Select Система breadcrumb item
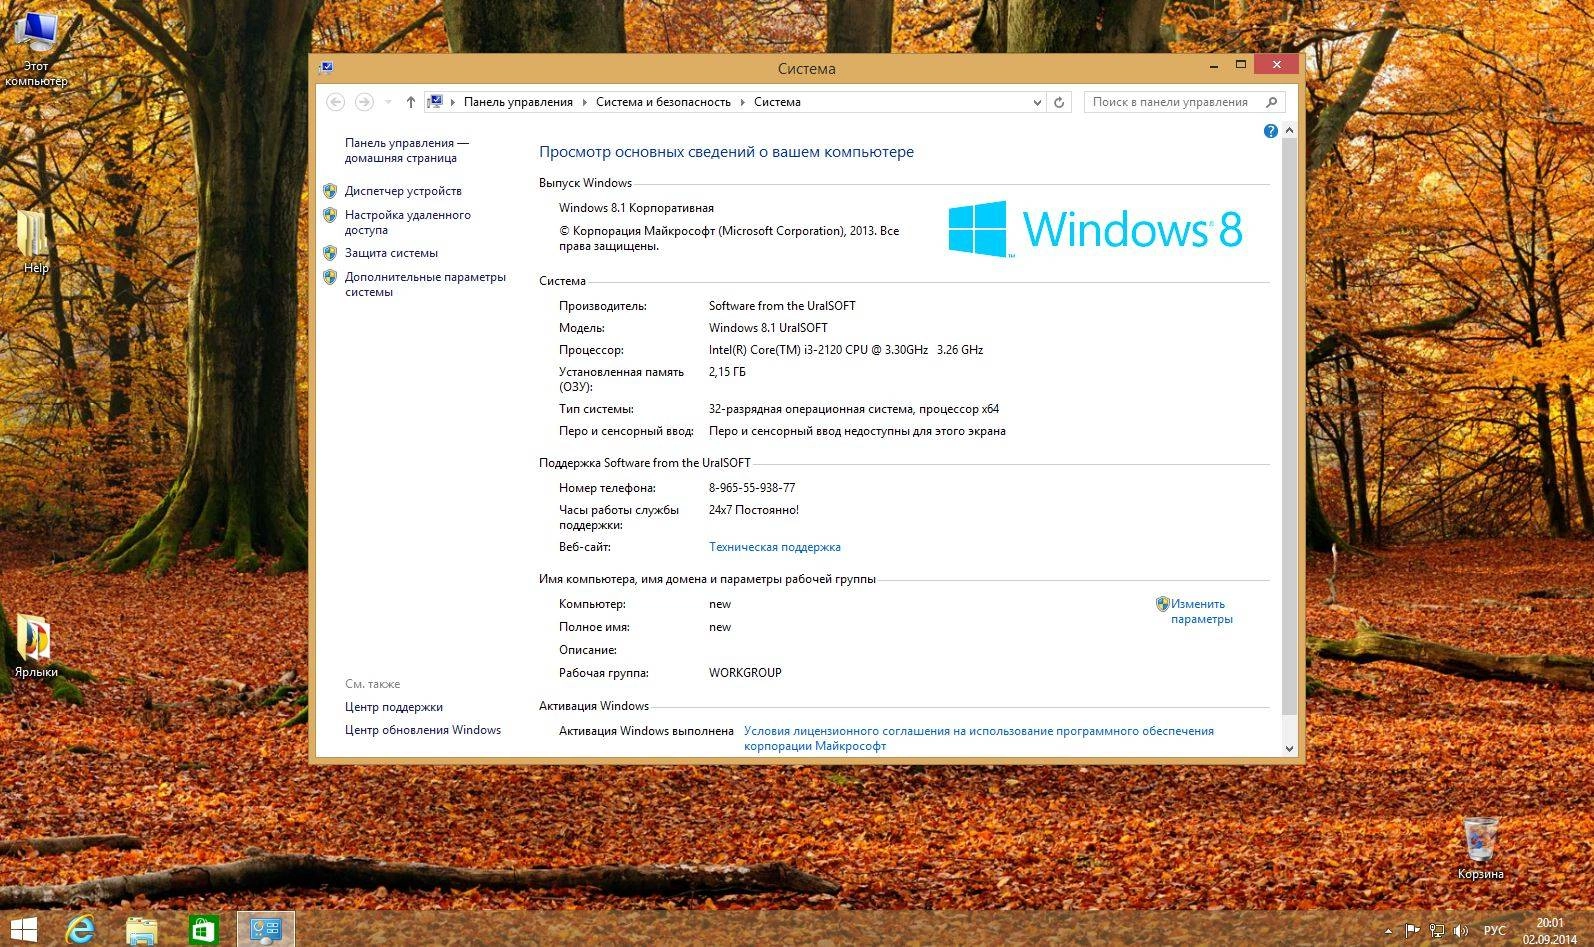Viewport: 1594px width, 947px height. [x=777, y=102]
